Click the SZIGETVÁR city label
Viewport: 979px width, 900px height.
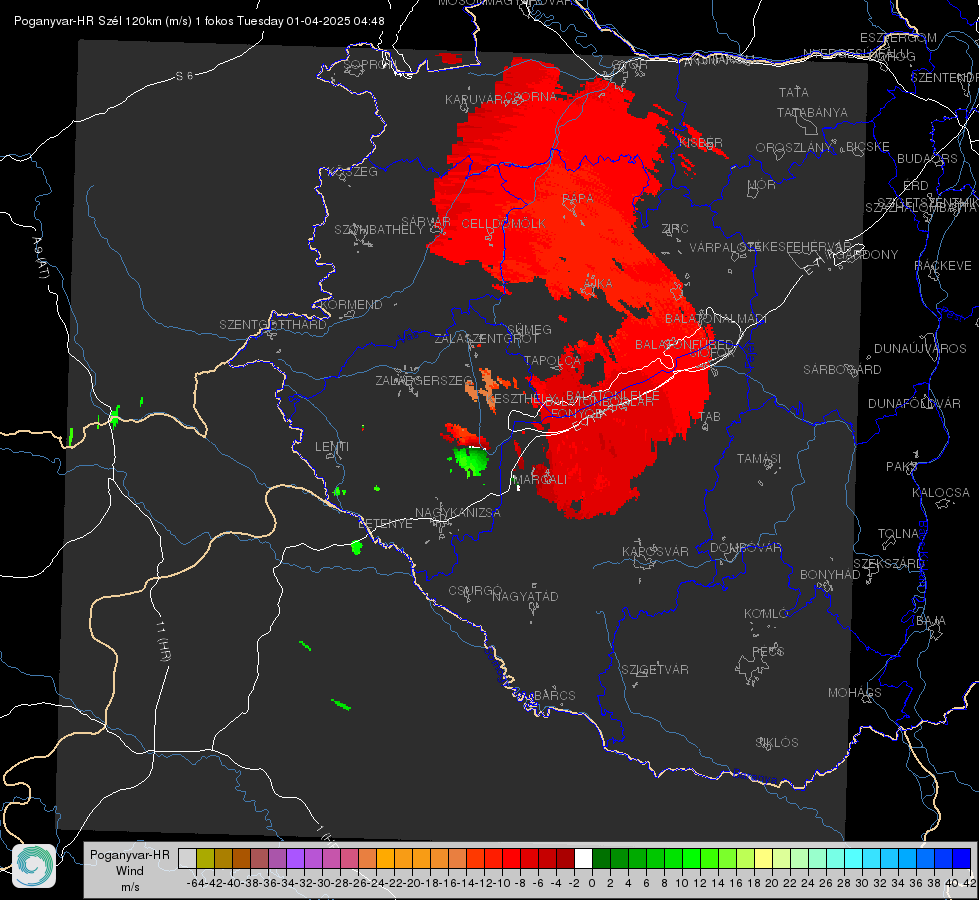(655, 670)
